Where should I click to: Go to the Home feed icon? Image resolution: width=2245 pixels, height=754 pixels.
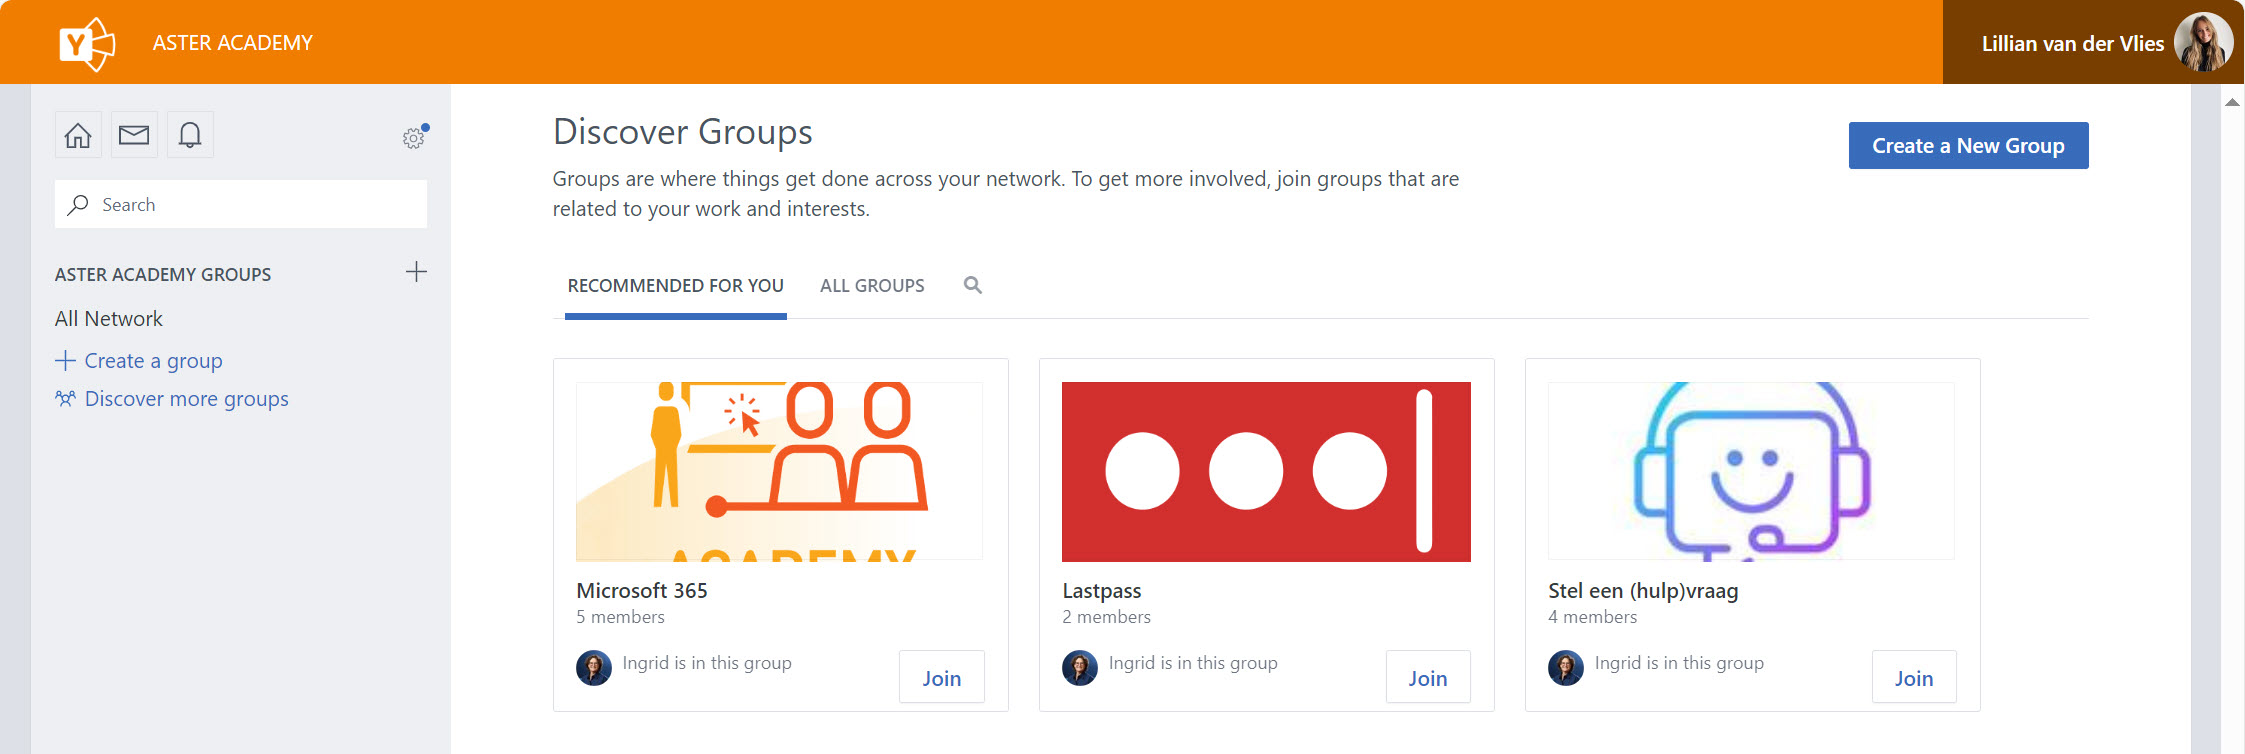(x=78, y=135)
